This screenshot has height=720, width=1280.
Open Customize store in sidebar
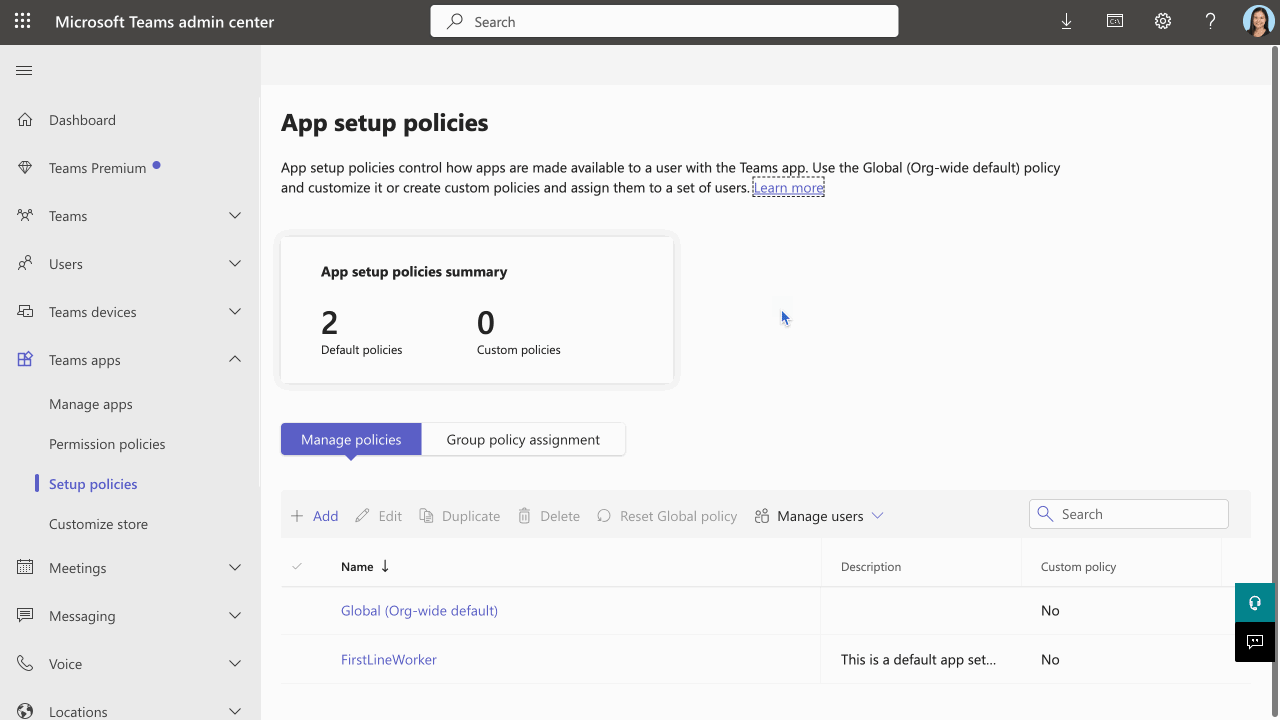98,524
